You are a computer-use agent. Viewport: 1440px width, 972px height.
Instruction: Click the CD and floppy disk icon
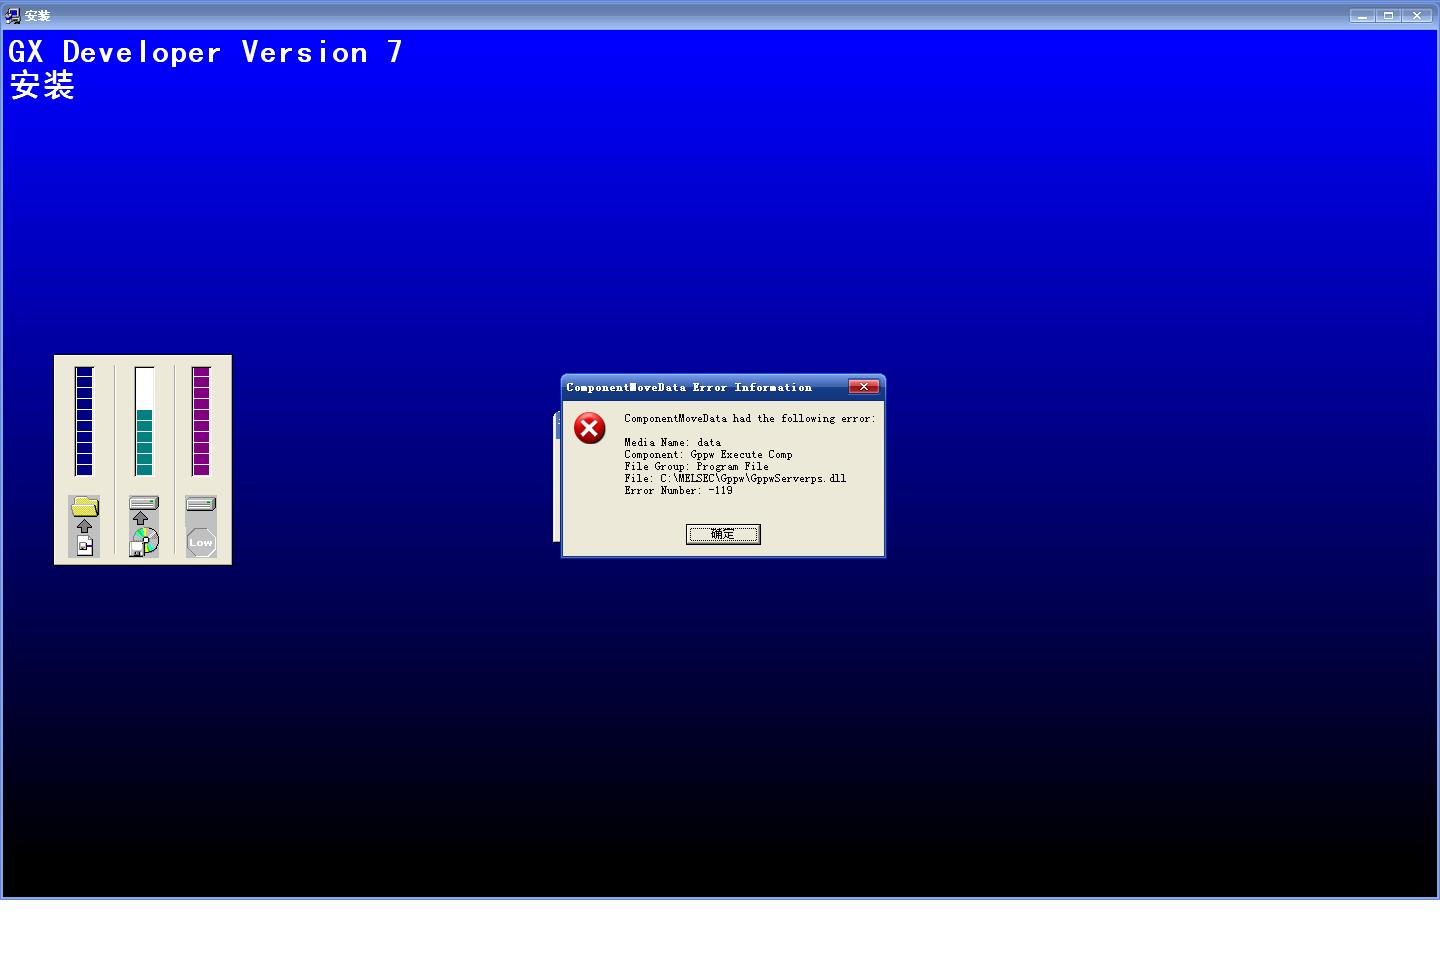144,542
